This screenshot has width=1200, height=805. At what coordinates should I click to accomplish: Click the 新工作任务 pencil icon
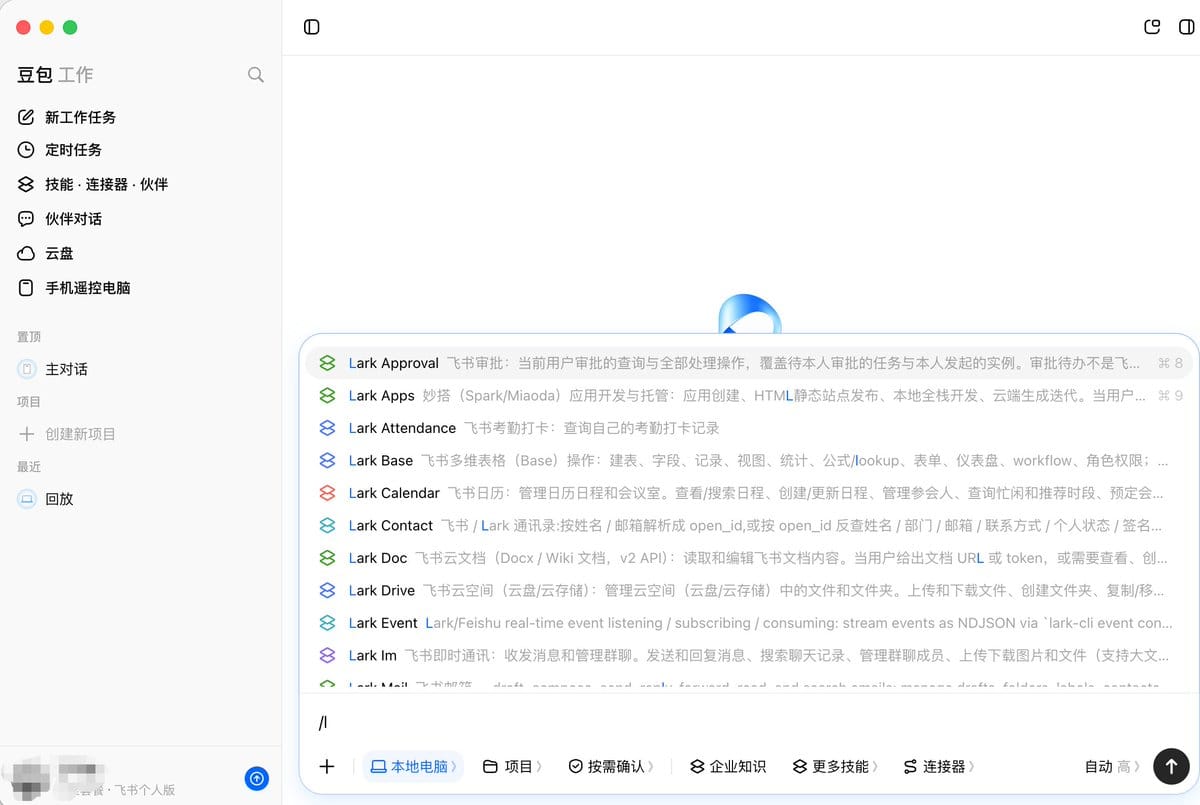point(27,117)
